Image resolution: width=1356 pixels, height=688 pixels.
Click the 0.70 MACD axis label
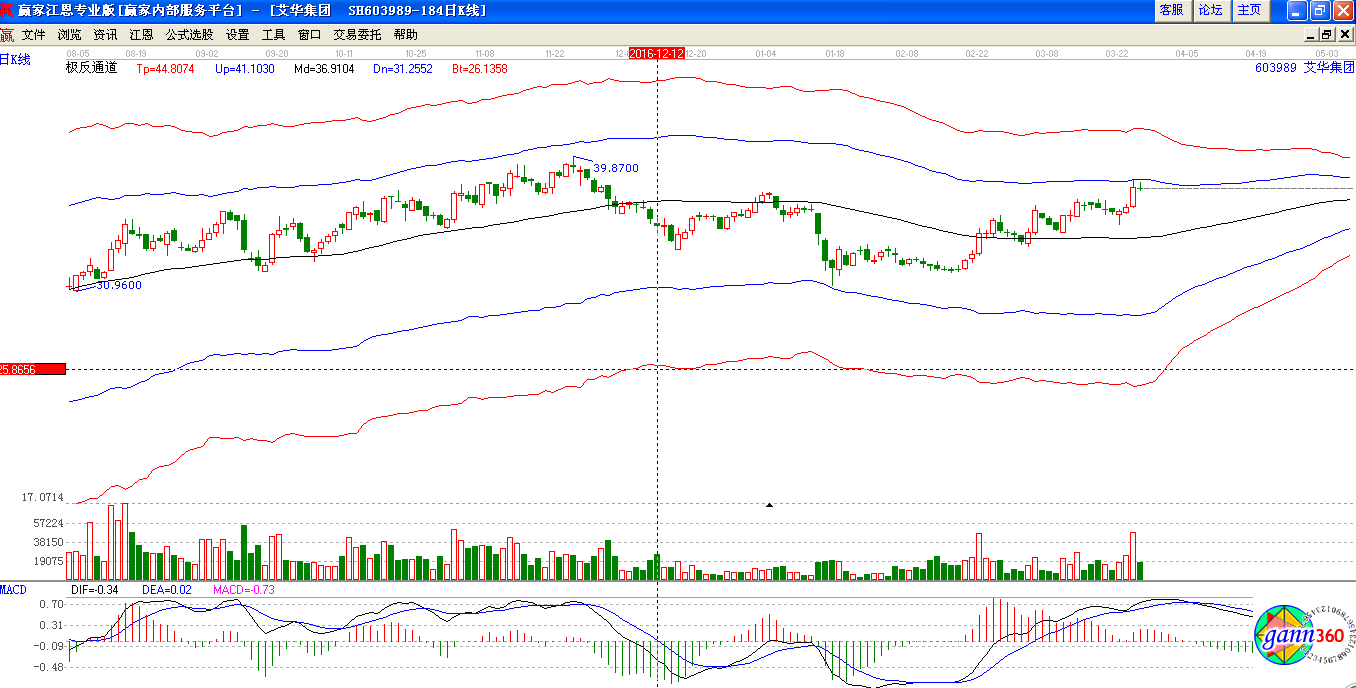tap(51, 605)
